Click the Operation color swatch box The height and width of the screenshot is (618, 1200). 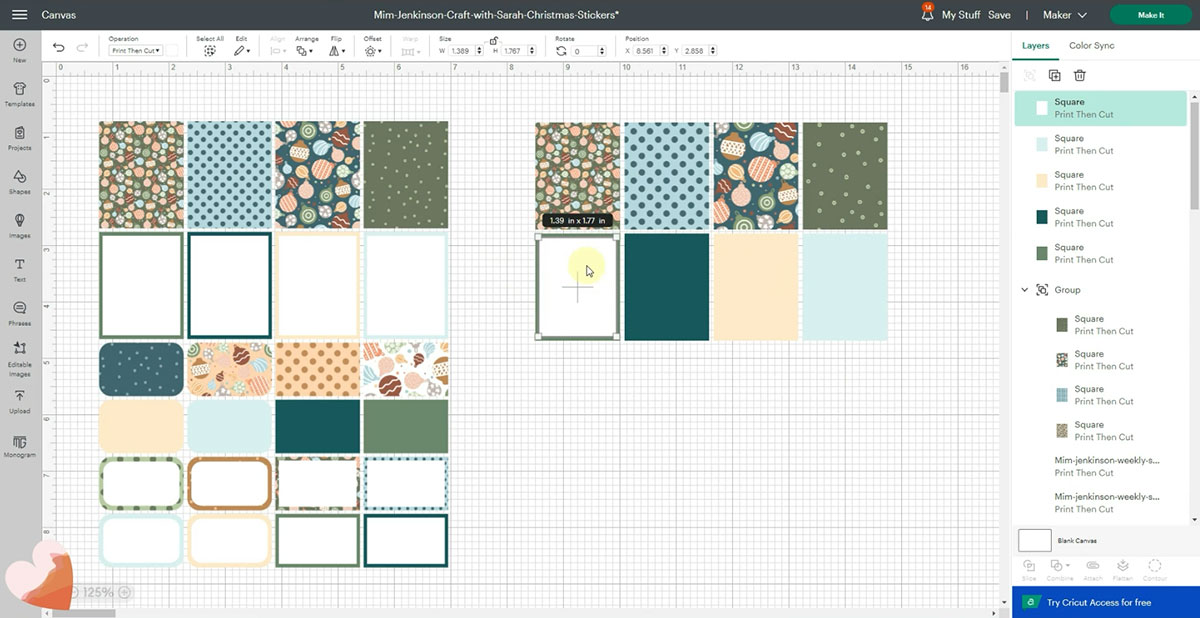point(172,50)
